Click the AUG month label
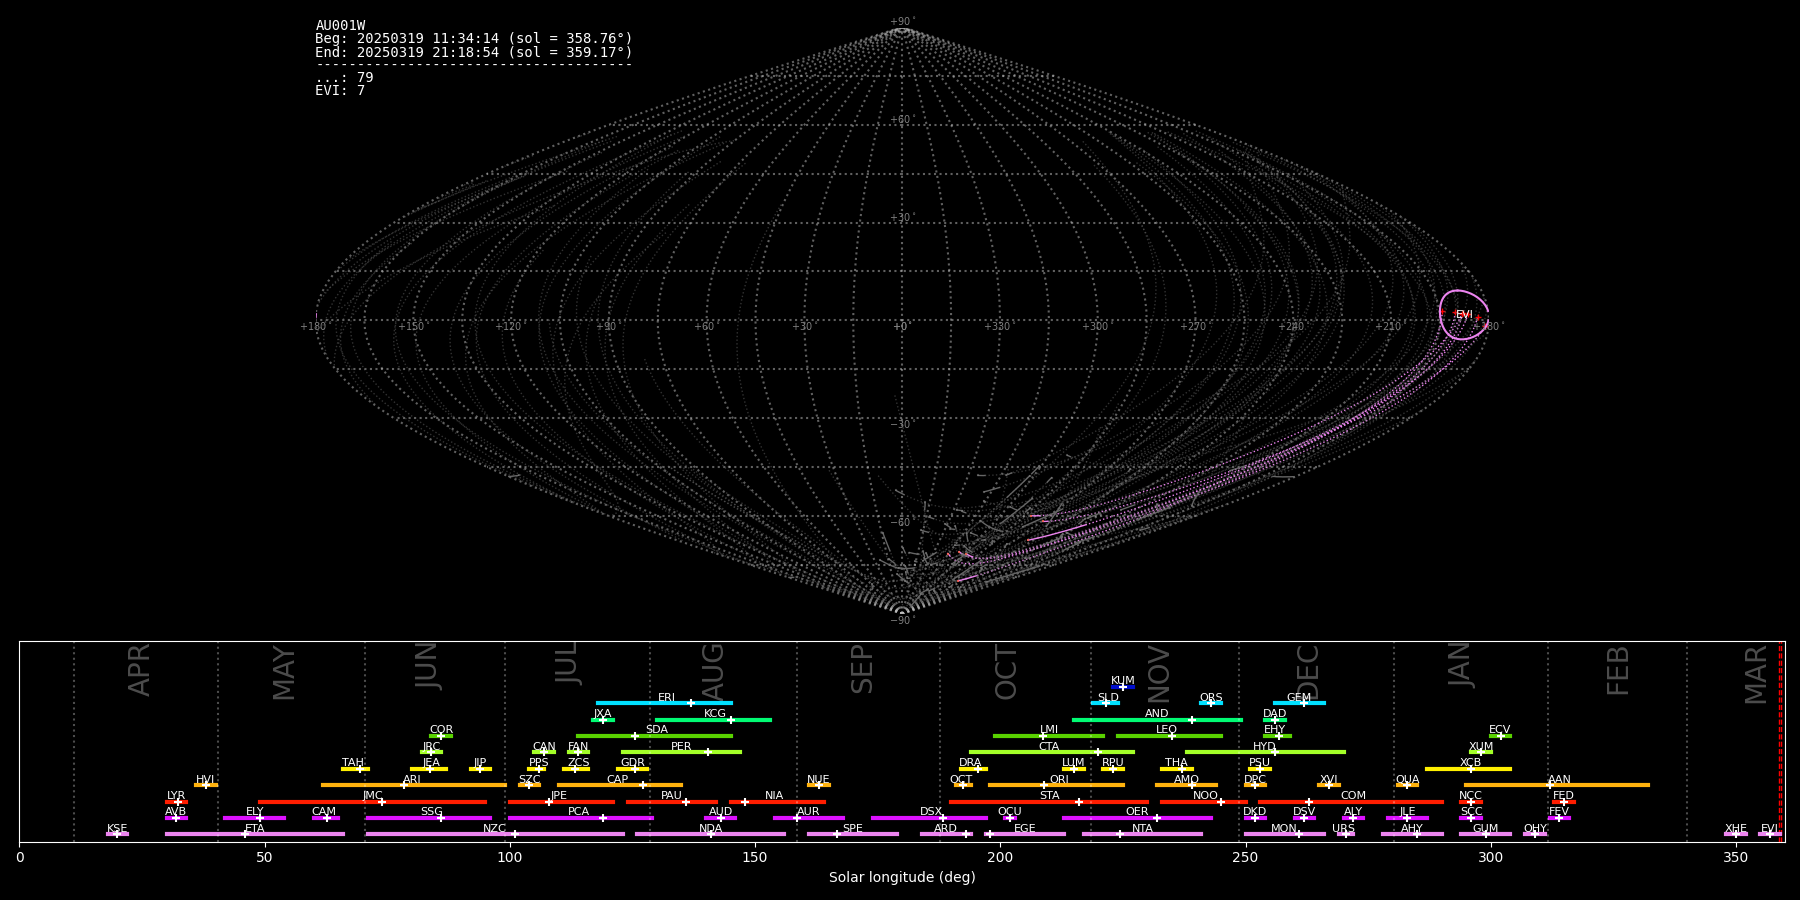This screenshot has height=900, width=1800. (712, 671)
